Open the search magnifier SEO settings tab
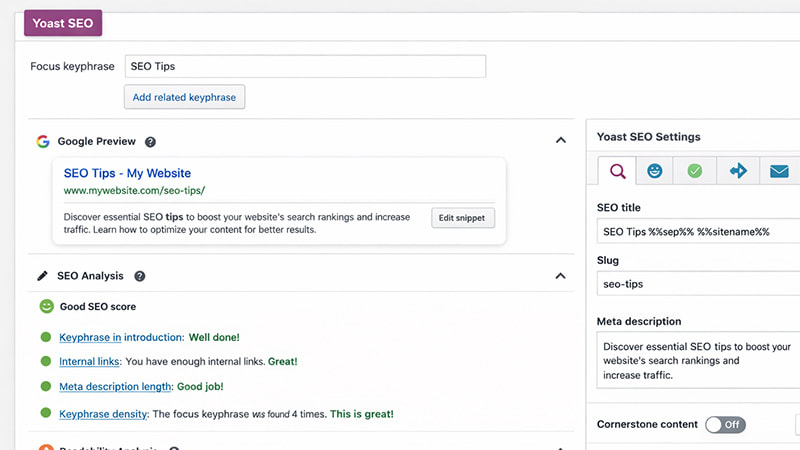 (x=617, y=171)
